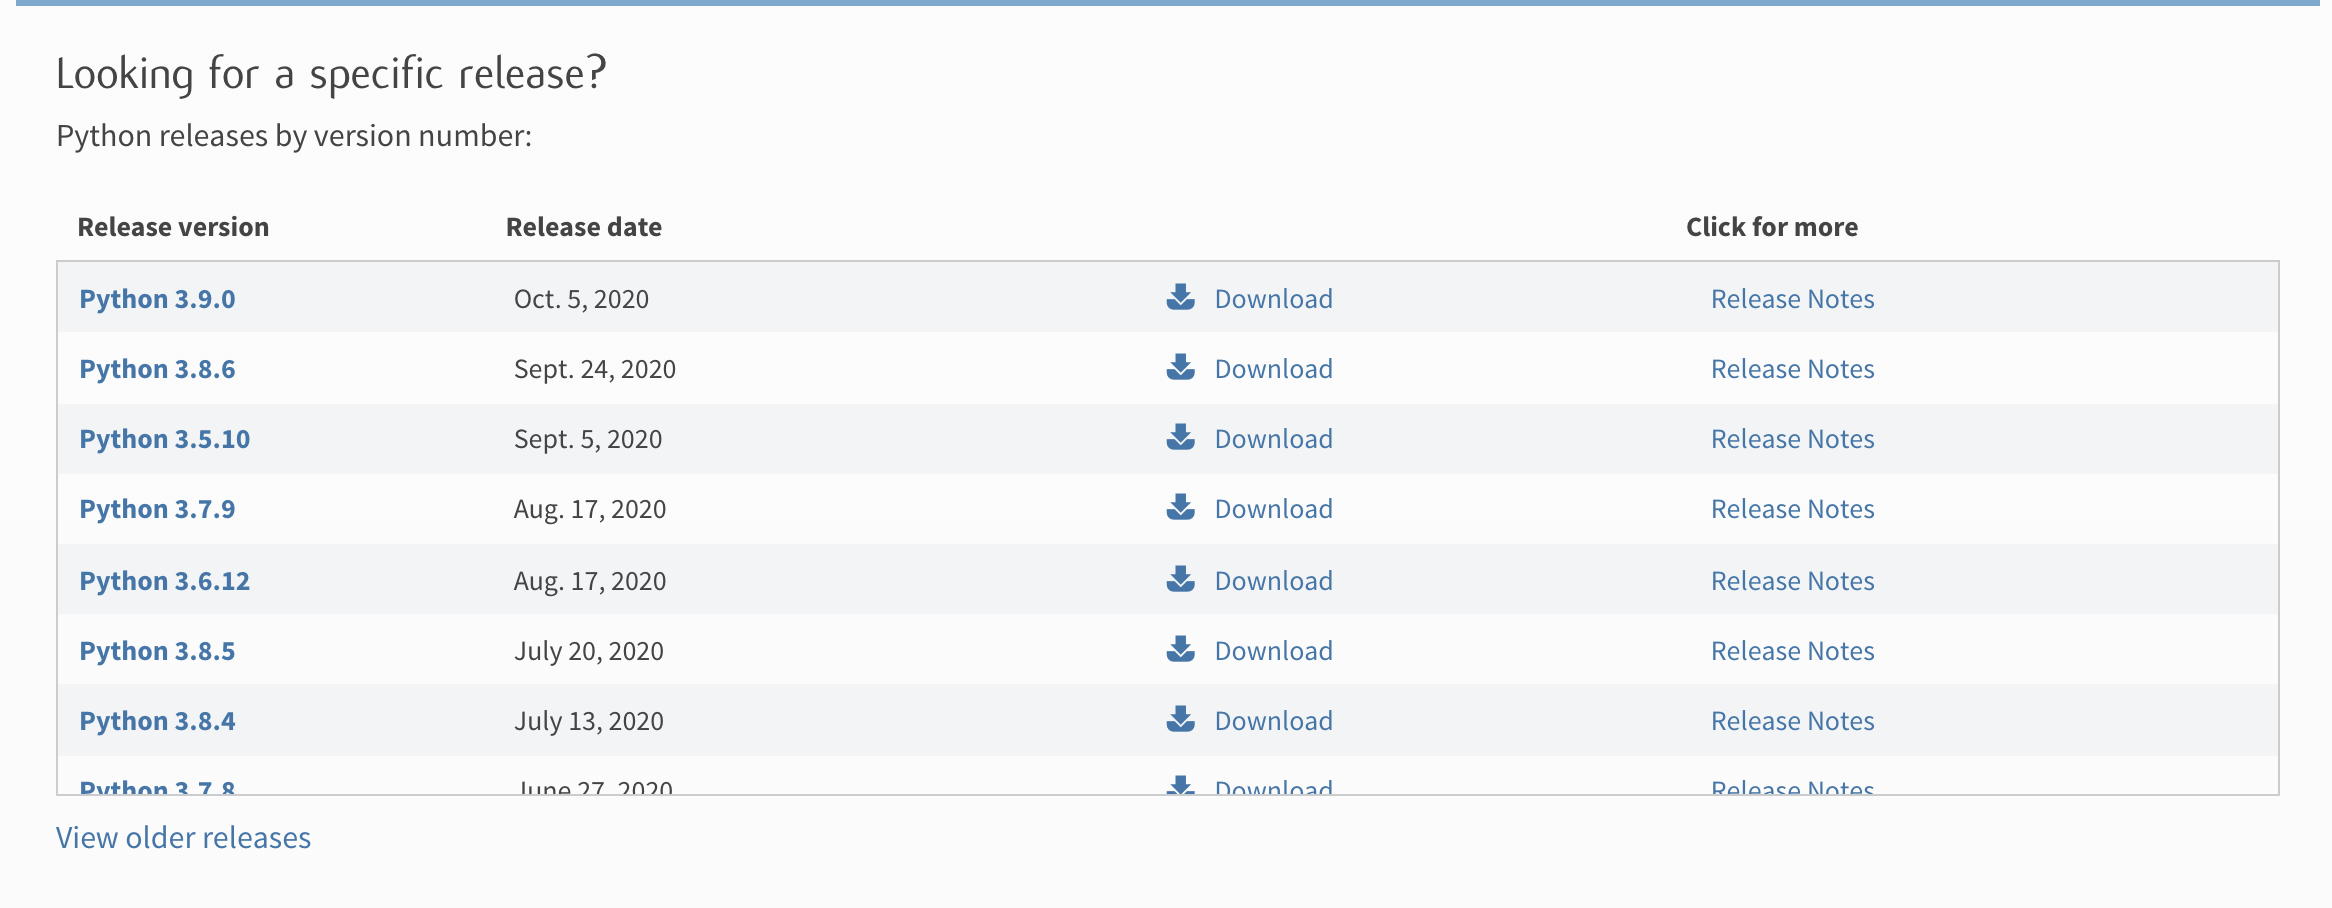This screenshot has height=908, width=2332.
Task: Click download icon for Python 3.8.4
Action: pos(1180,719)
